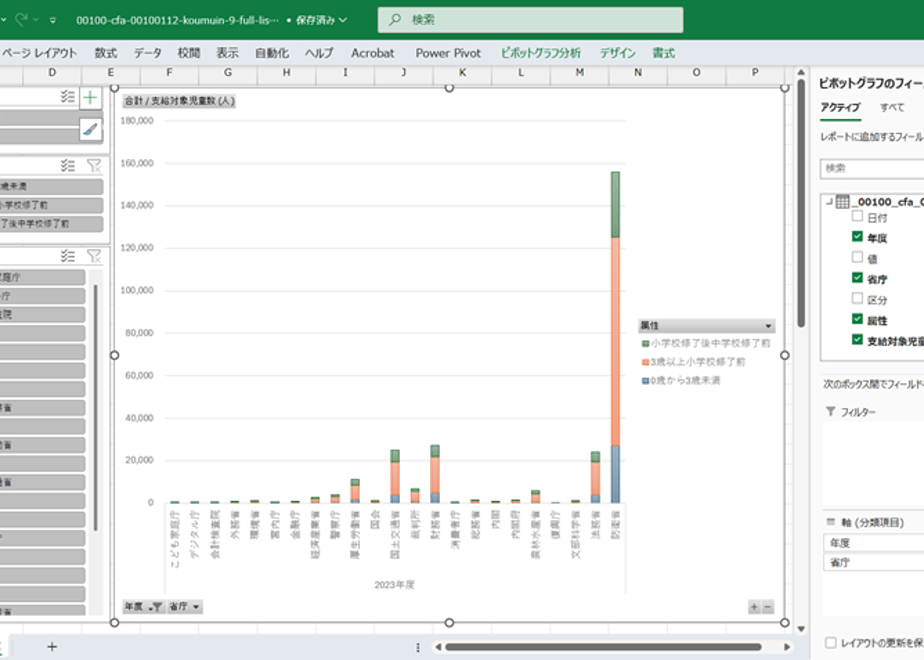Open the 省庁 axis field button on chart

(x=184, y=606)
